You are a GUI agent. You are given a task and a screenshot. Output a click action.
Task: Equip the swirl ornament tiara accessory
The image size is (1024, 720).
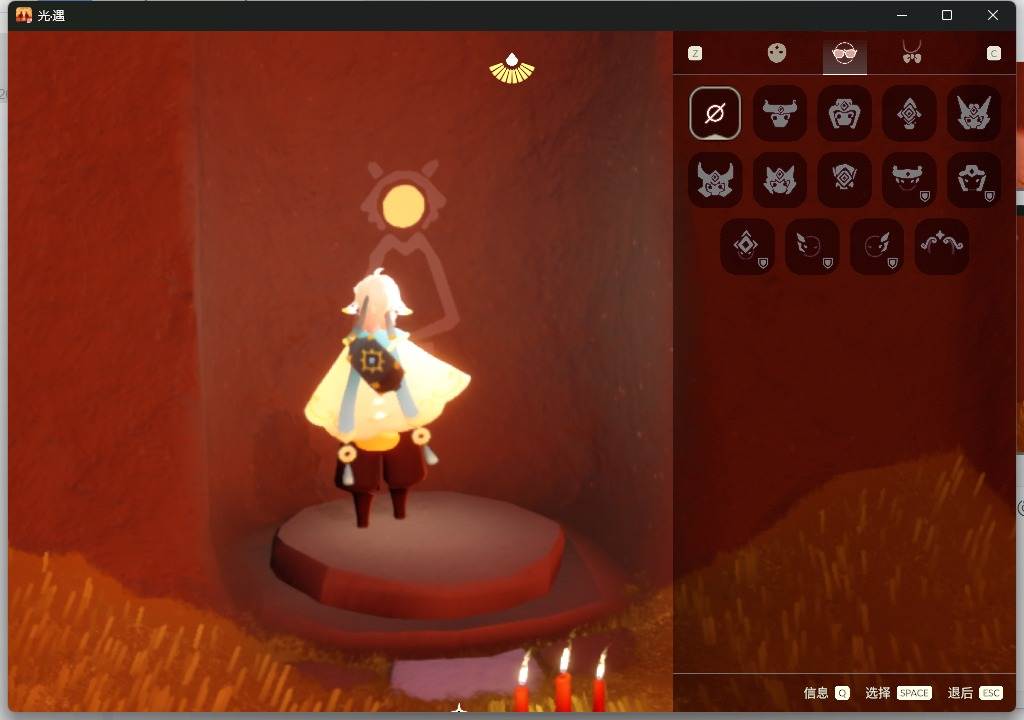point(942,246)
